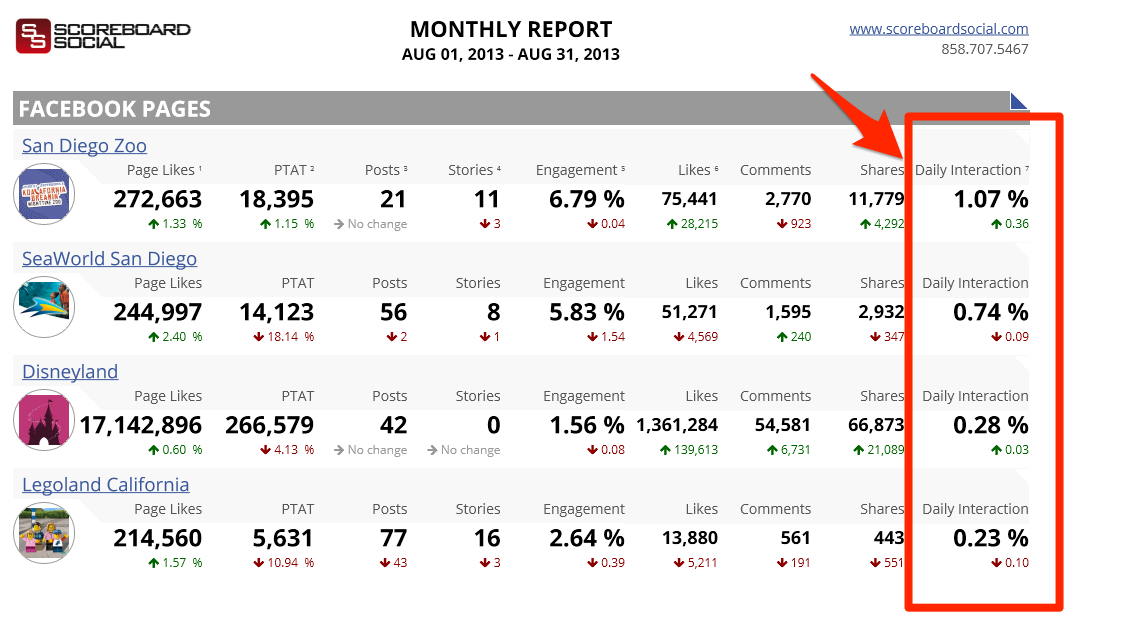Image resolution: width=1139 pixels, height=627 pixels.
Task: Click San Diego Zoo's shares count 11,779
Action: [877, 199]
